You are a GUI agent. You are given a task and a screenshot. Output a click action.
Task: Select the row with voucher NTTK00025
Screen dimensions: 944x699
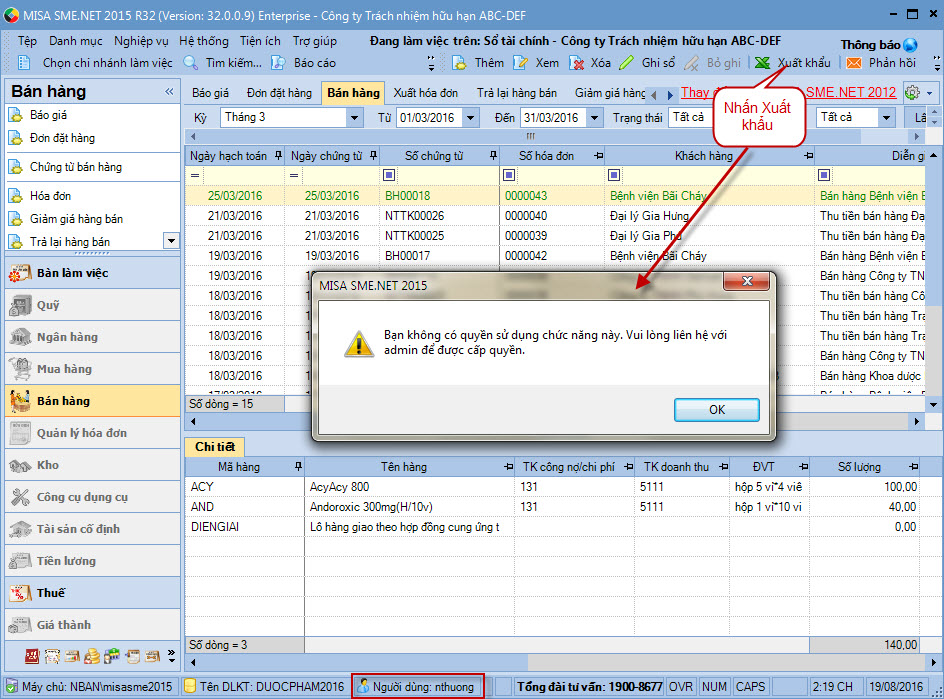click(x=554, y=235)
